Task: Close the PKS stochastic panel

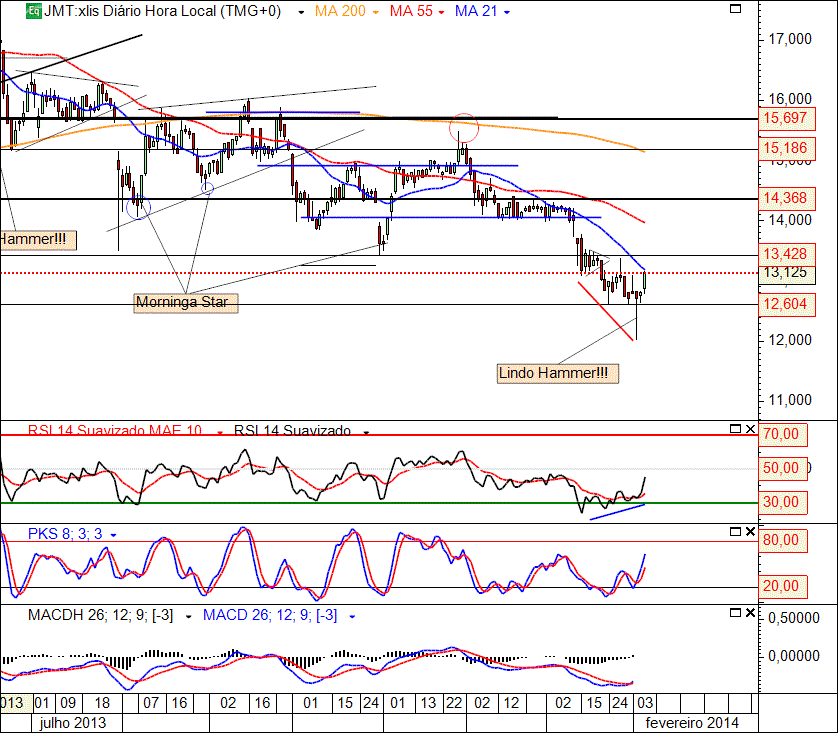Action: tap(750, 532)
